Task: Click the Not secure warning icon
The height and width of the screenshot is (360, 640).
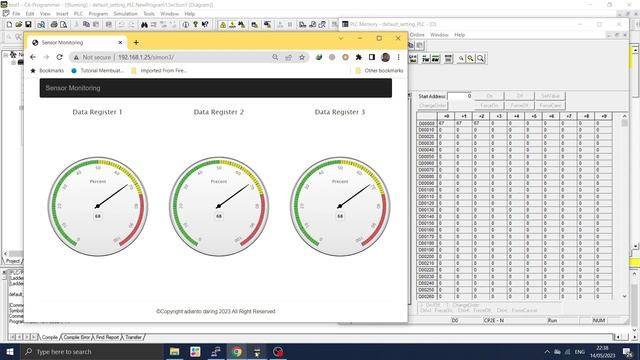Action: point(76,58)
